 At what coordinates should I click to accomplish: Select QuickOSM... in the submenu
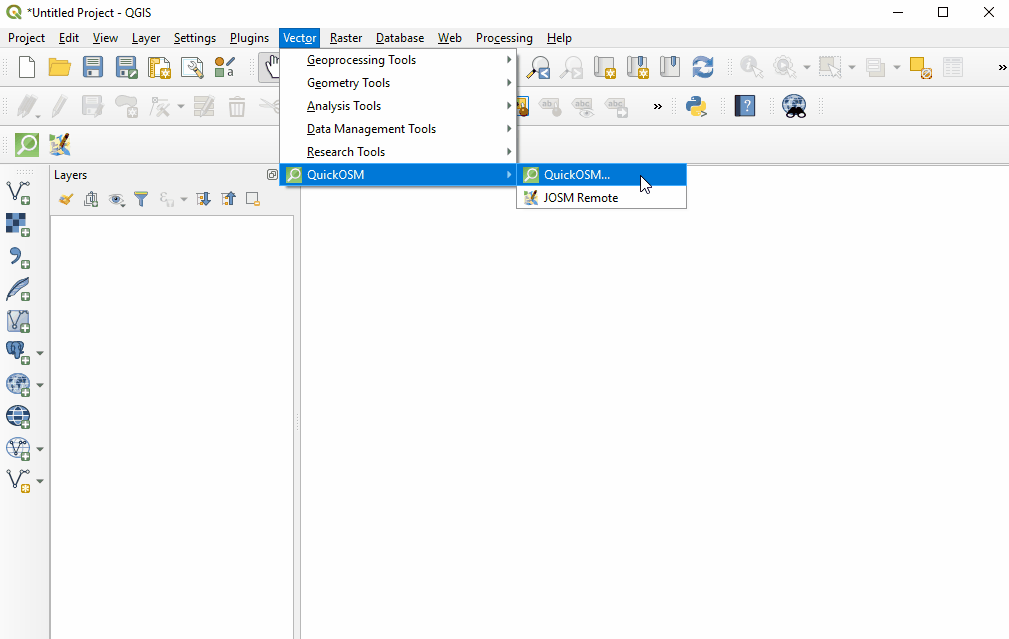pyautogui.click(x=602, y=174)
